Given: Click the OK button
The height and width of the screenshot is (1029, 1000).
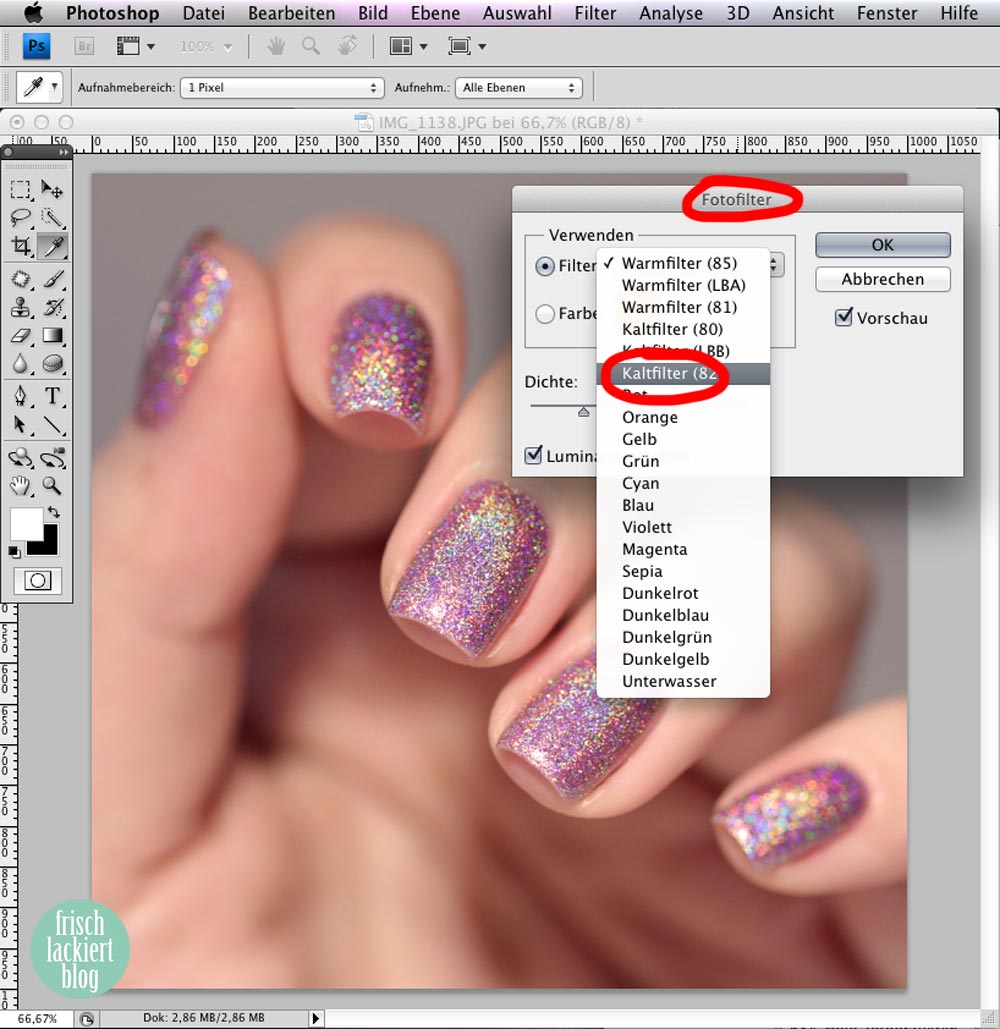Looking at the screenshot, I should pyautogui.click(x=883, y=245).
